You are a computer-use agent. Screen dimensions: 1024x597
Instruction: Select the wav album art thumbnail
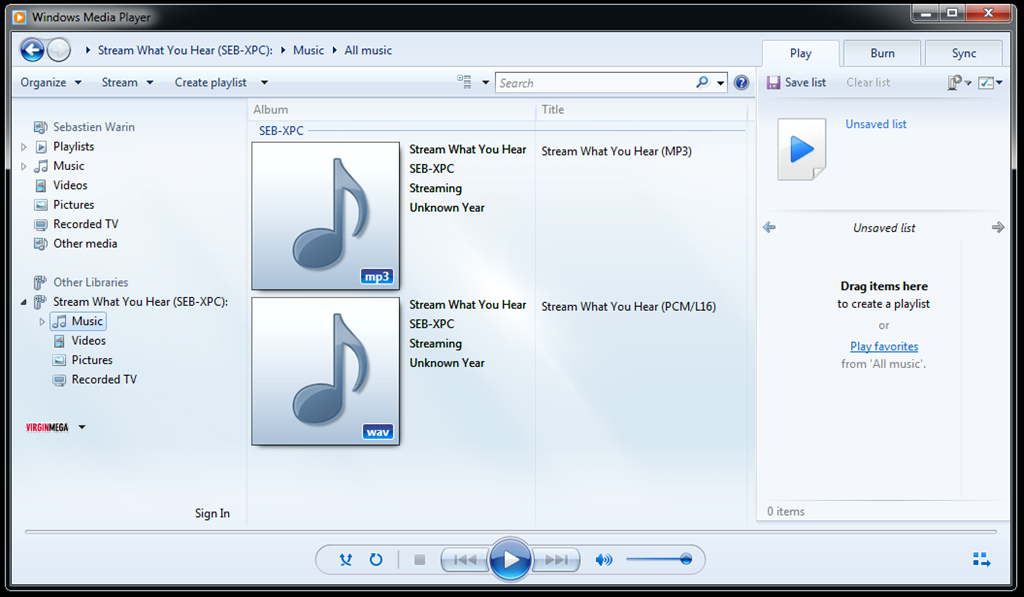pyautogui.click(x=325, y=371)
